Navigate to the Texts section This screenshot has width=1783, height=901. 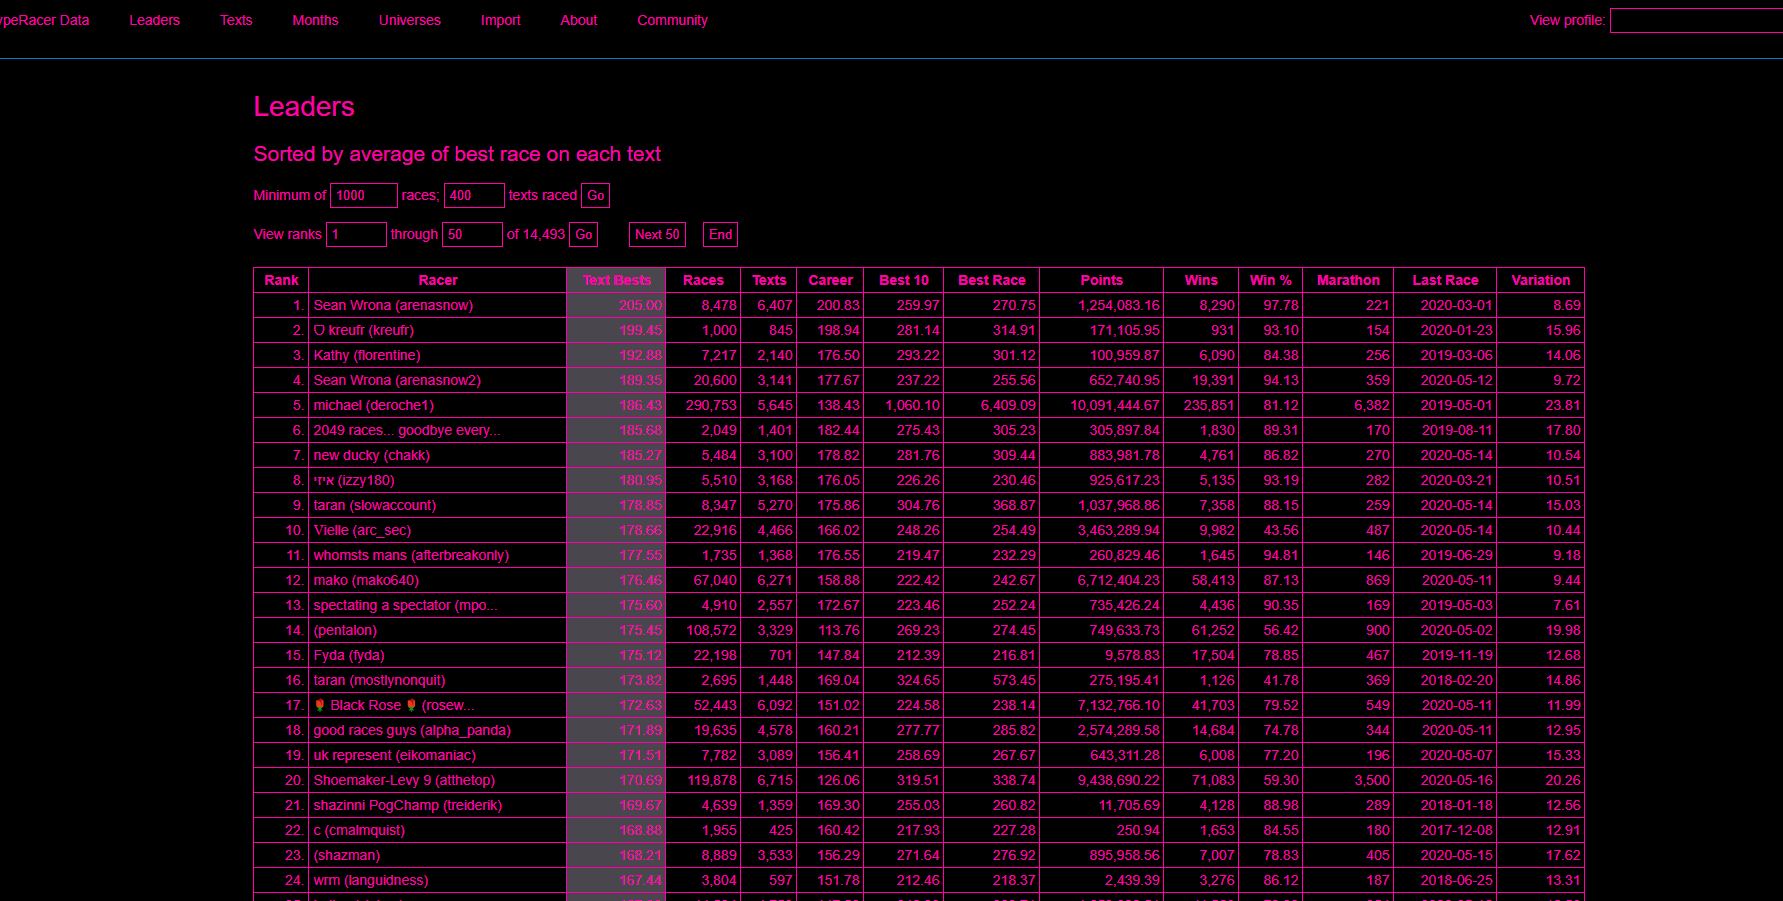236,20
